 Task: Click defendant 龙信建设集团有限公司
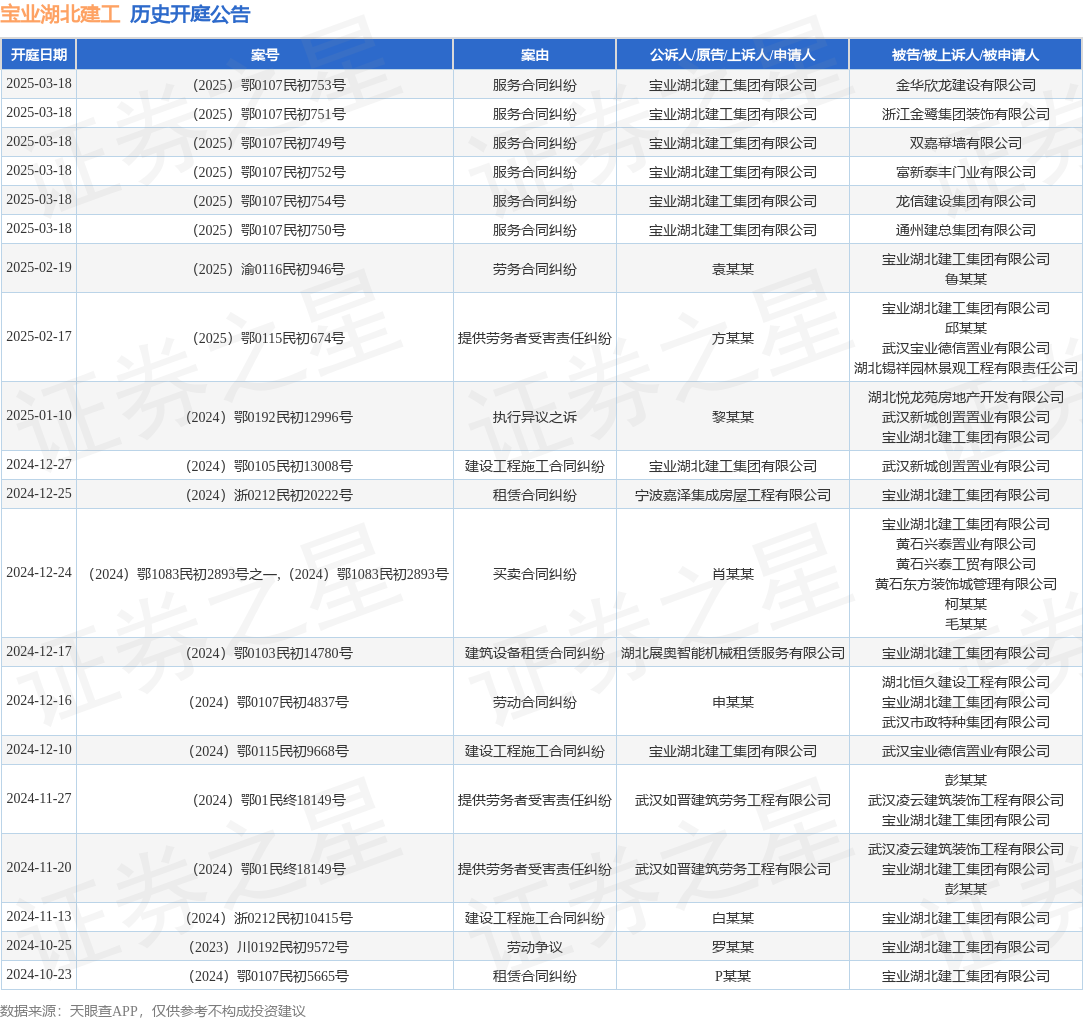(966, 202)
